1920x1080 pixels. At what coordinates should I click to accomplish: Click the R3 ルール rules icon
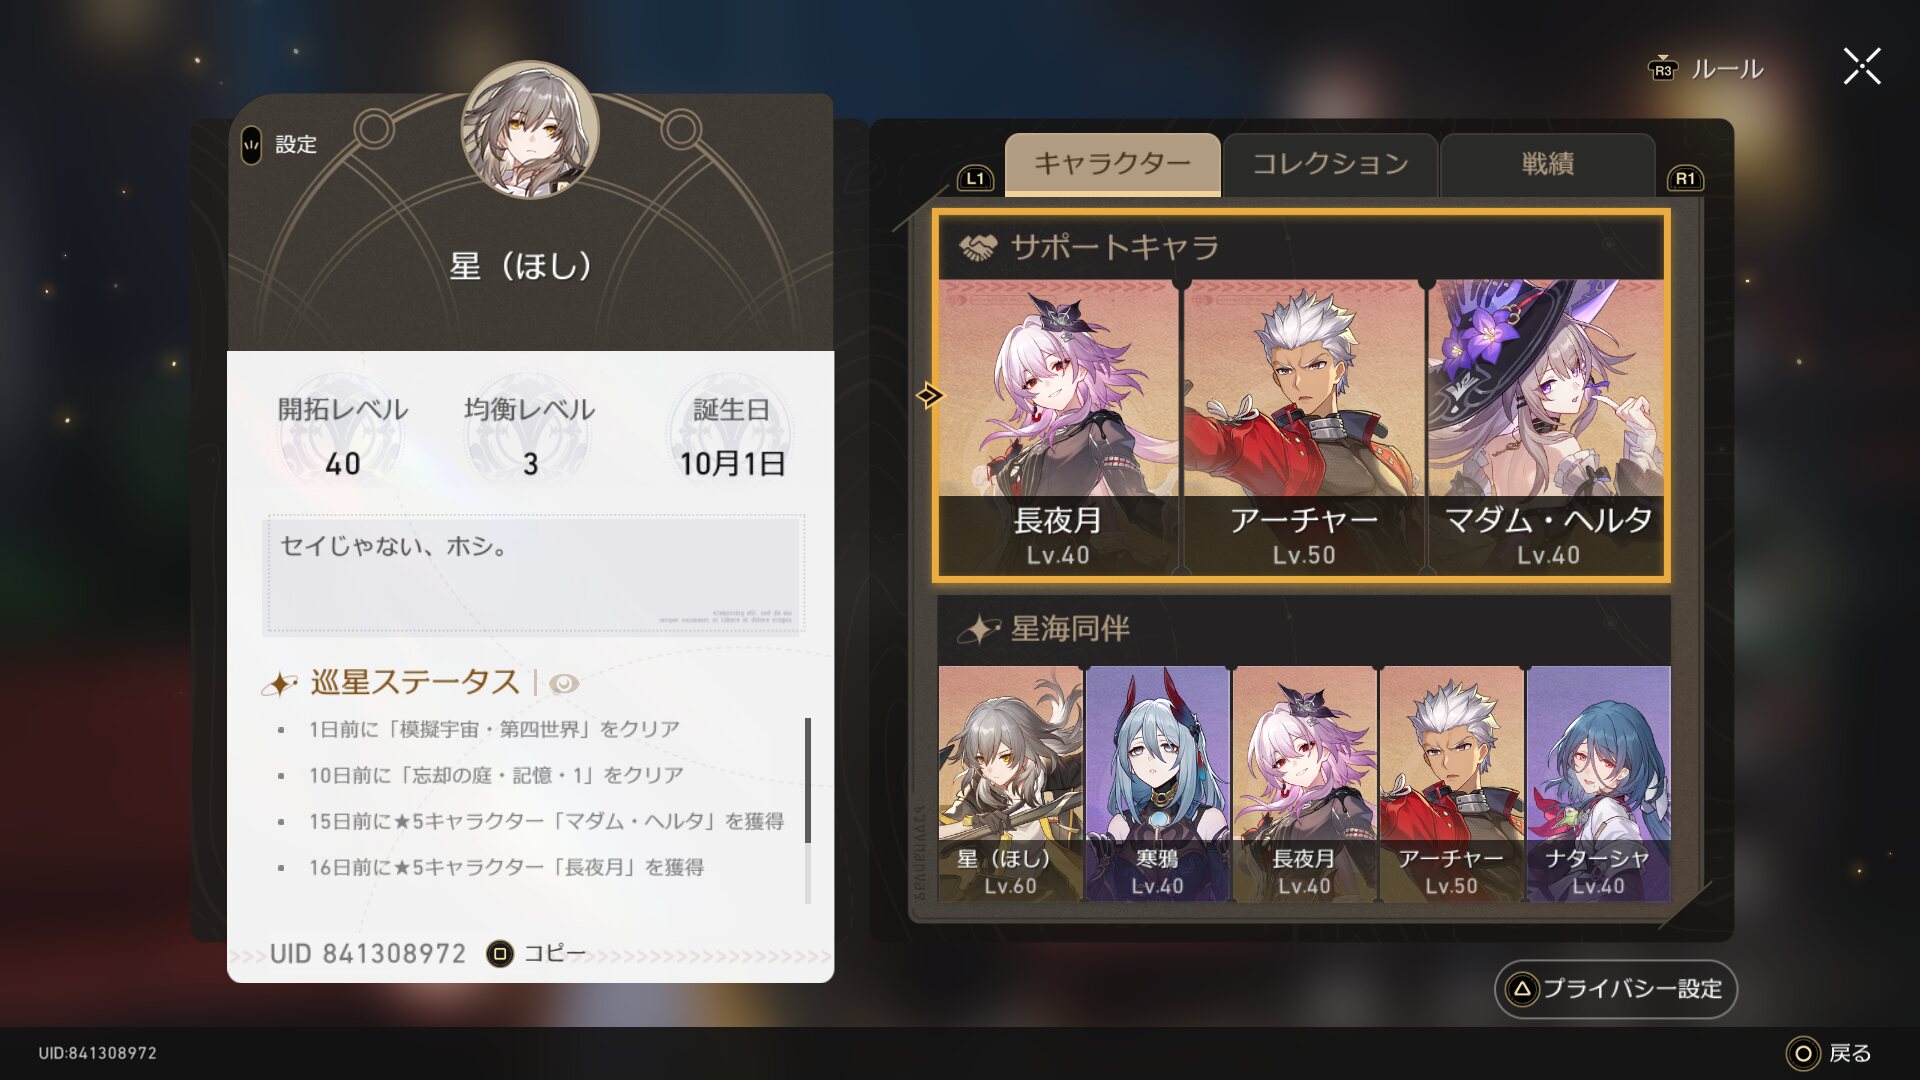(1662, 69)
